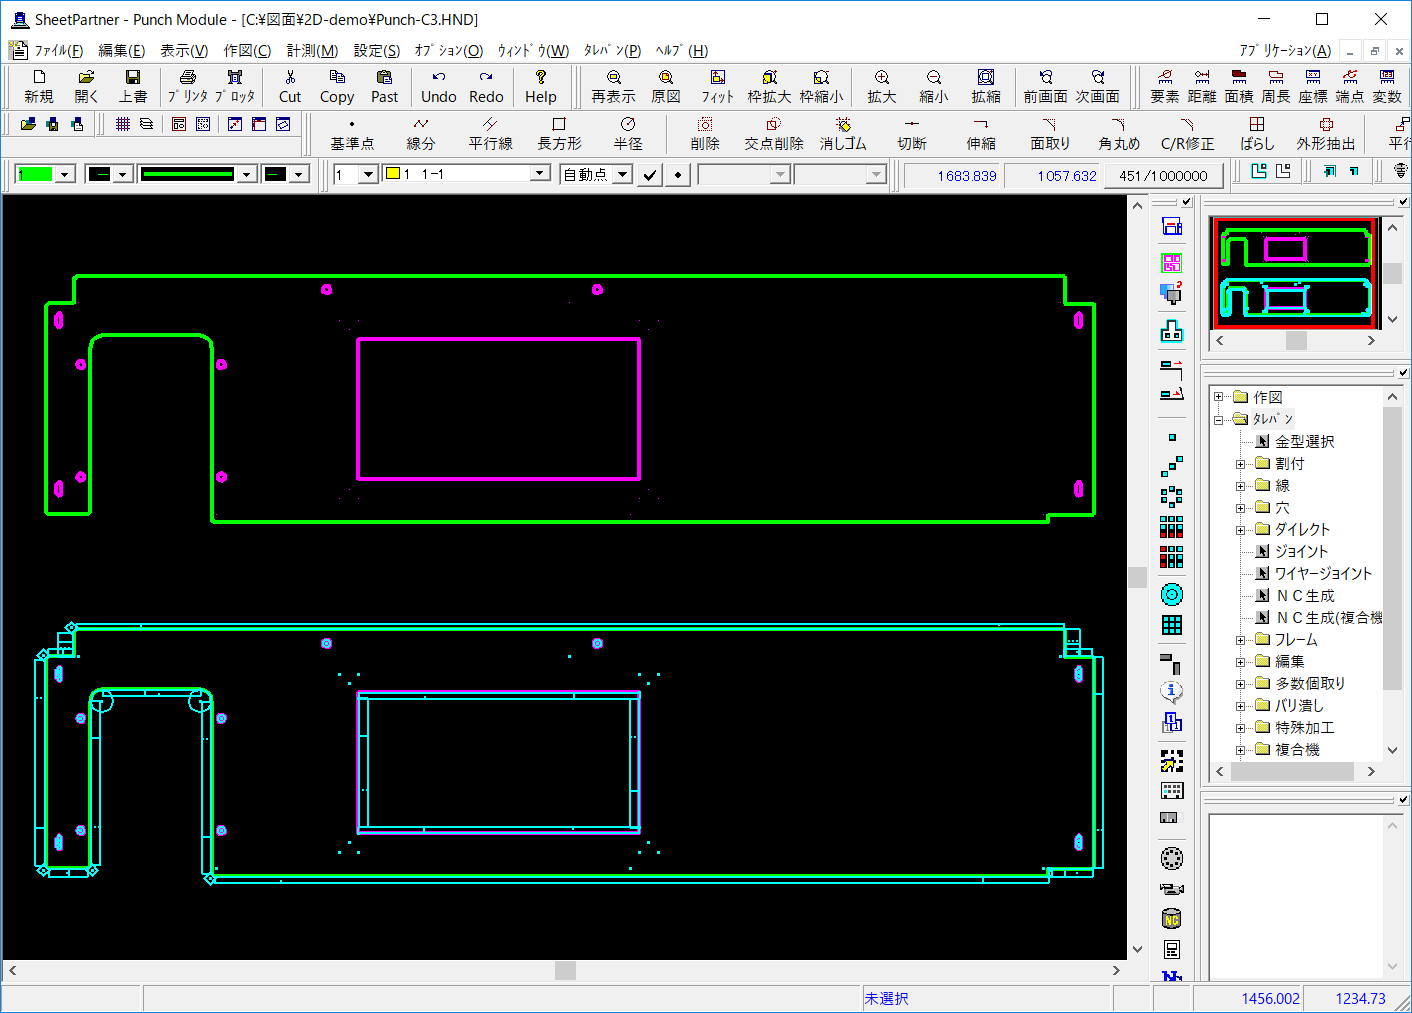Image resolution: width=1412 pixels, height=1013 pixels.
Task: Select the 距離 (distance measurement) icon
Action: pyautogui.click(x=1201, y=87)
